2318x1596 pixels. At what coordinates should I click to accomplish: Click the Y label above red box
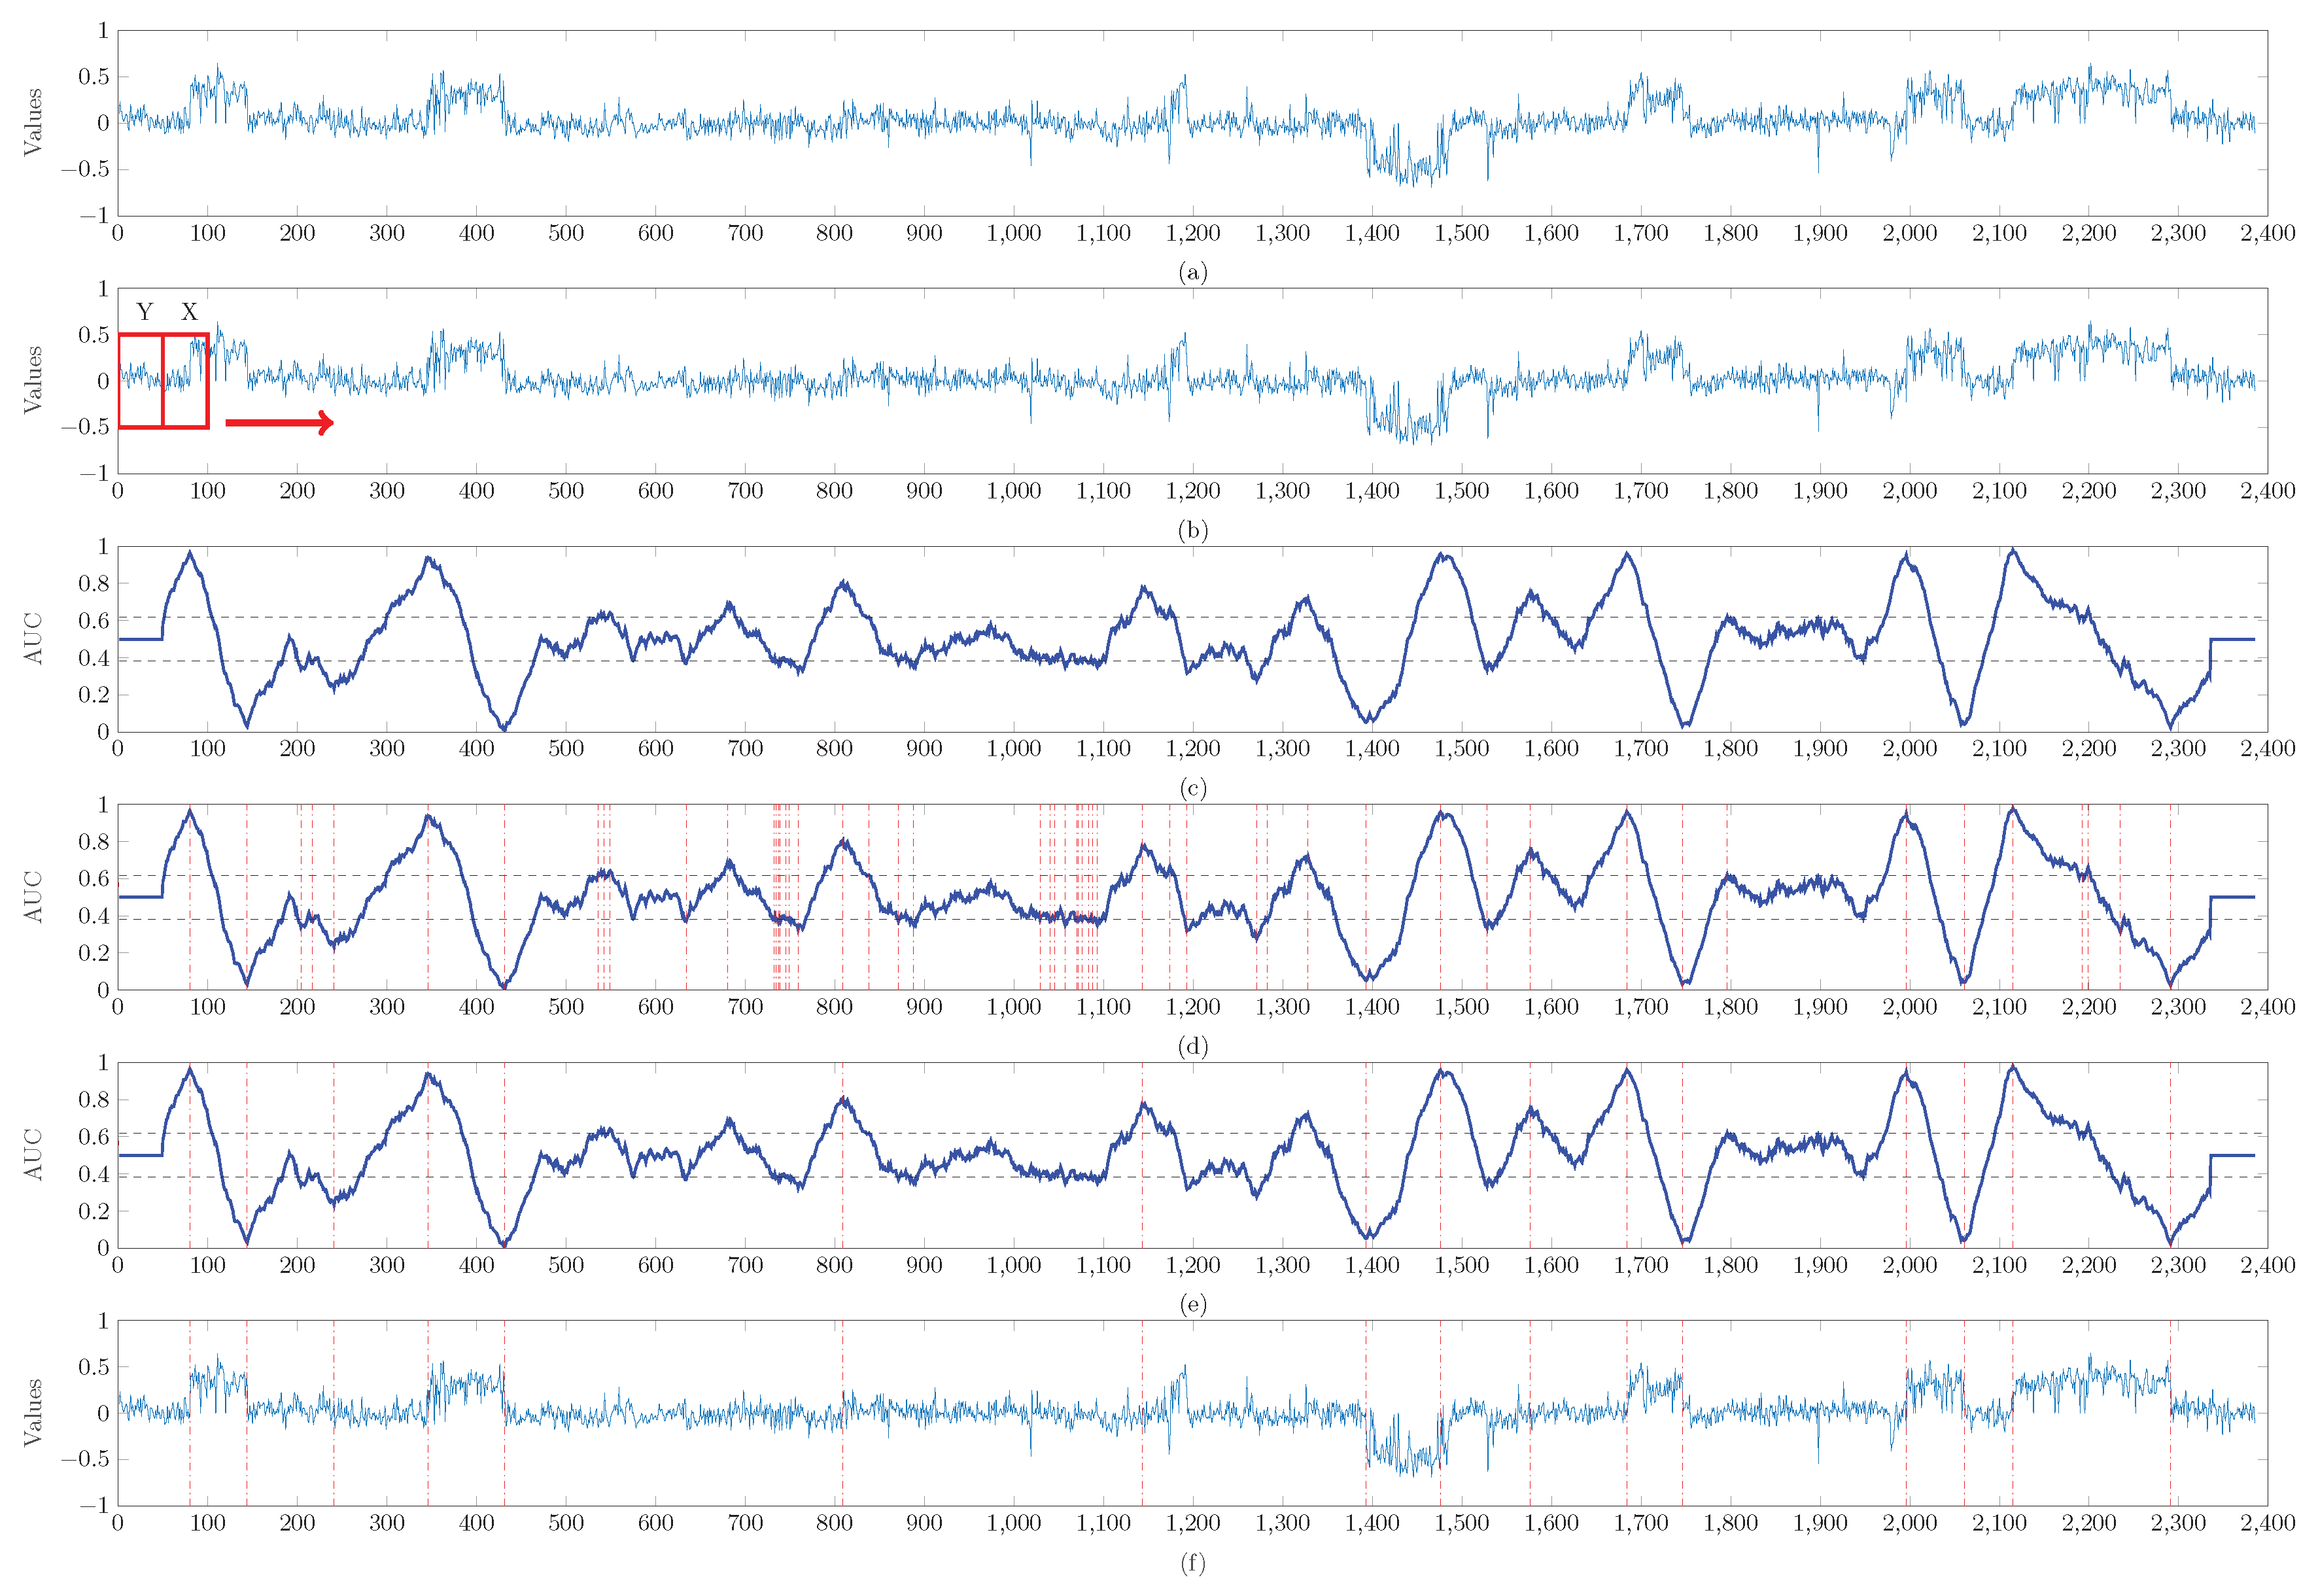click(145, 313)
